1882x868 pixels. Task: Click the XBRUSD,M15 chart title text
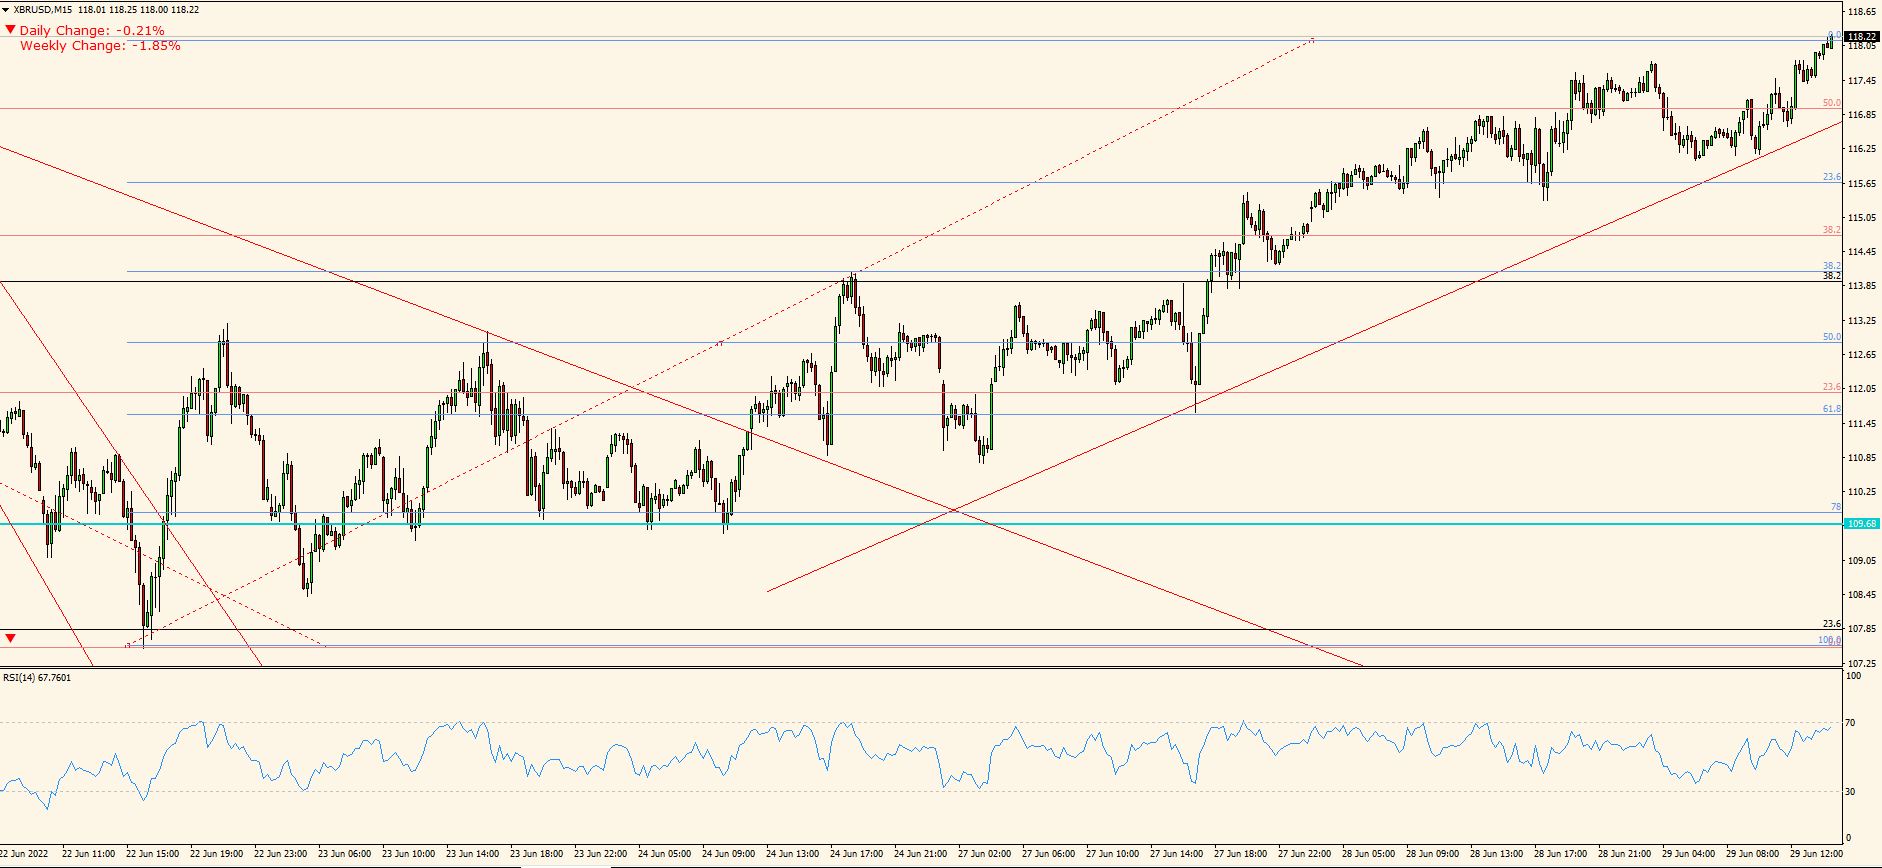43,10
